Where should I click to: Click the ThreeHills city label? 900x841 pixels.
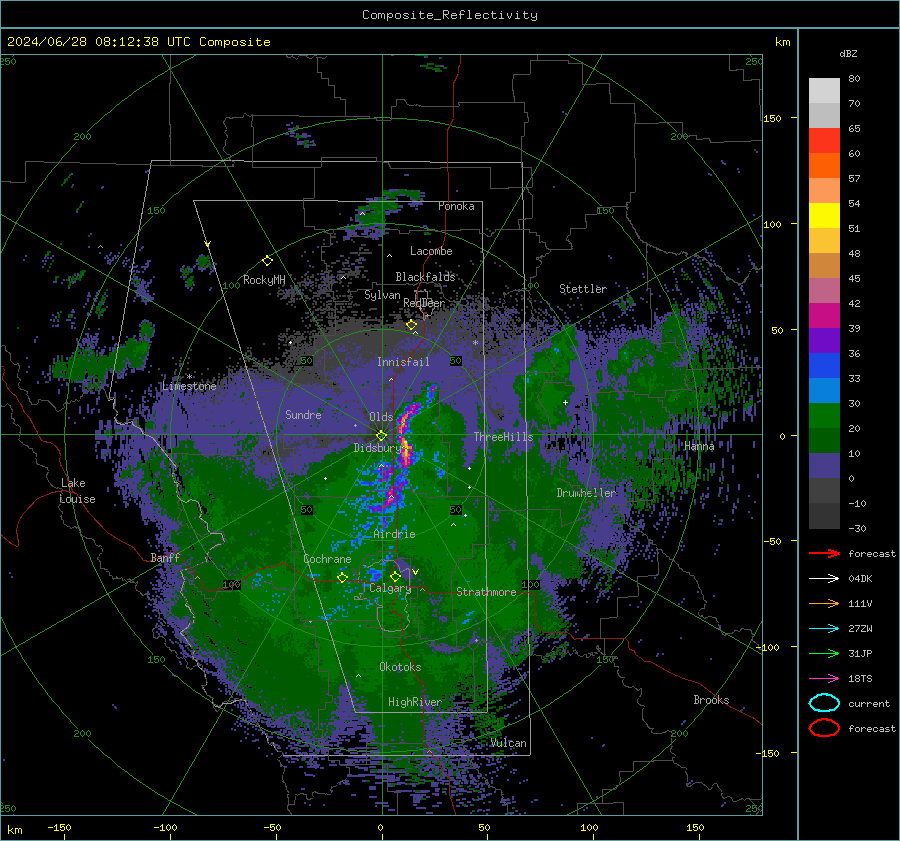[x=503, y=437]
